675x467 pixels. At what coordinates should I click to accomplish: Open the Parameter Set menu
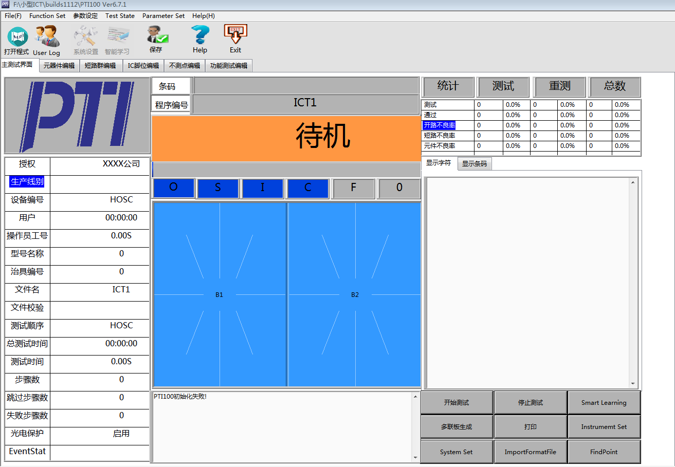(x=163, y=16)
